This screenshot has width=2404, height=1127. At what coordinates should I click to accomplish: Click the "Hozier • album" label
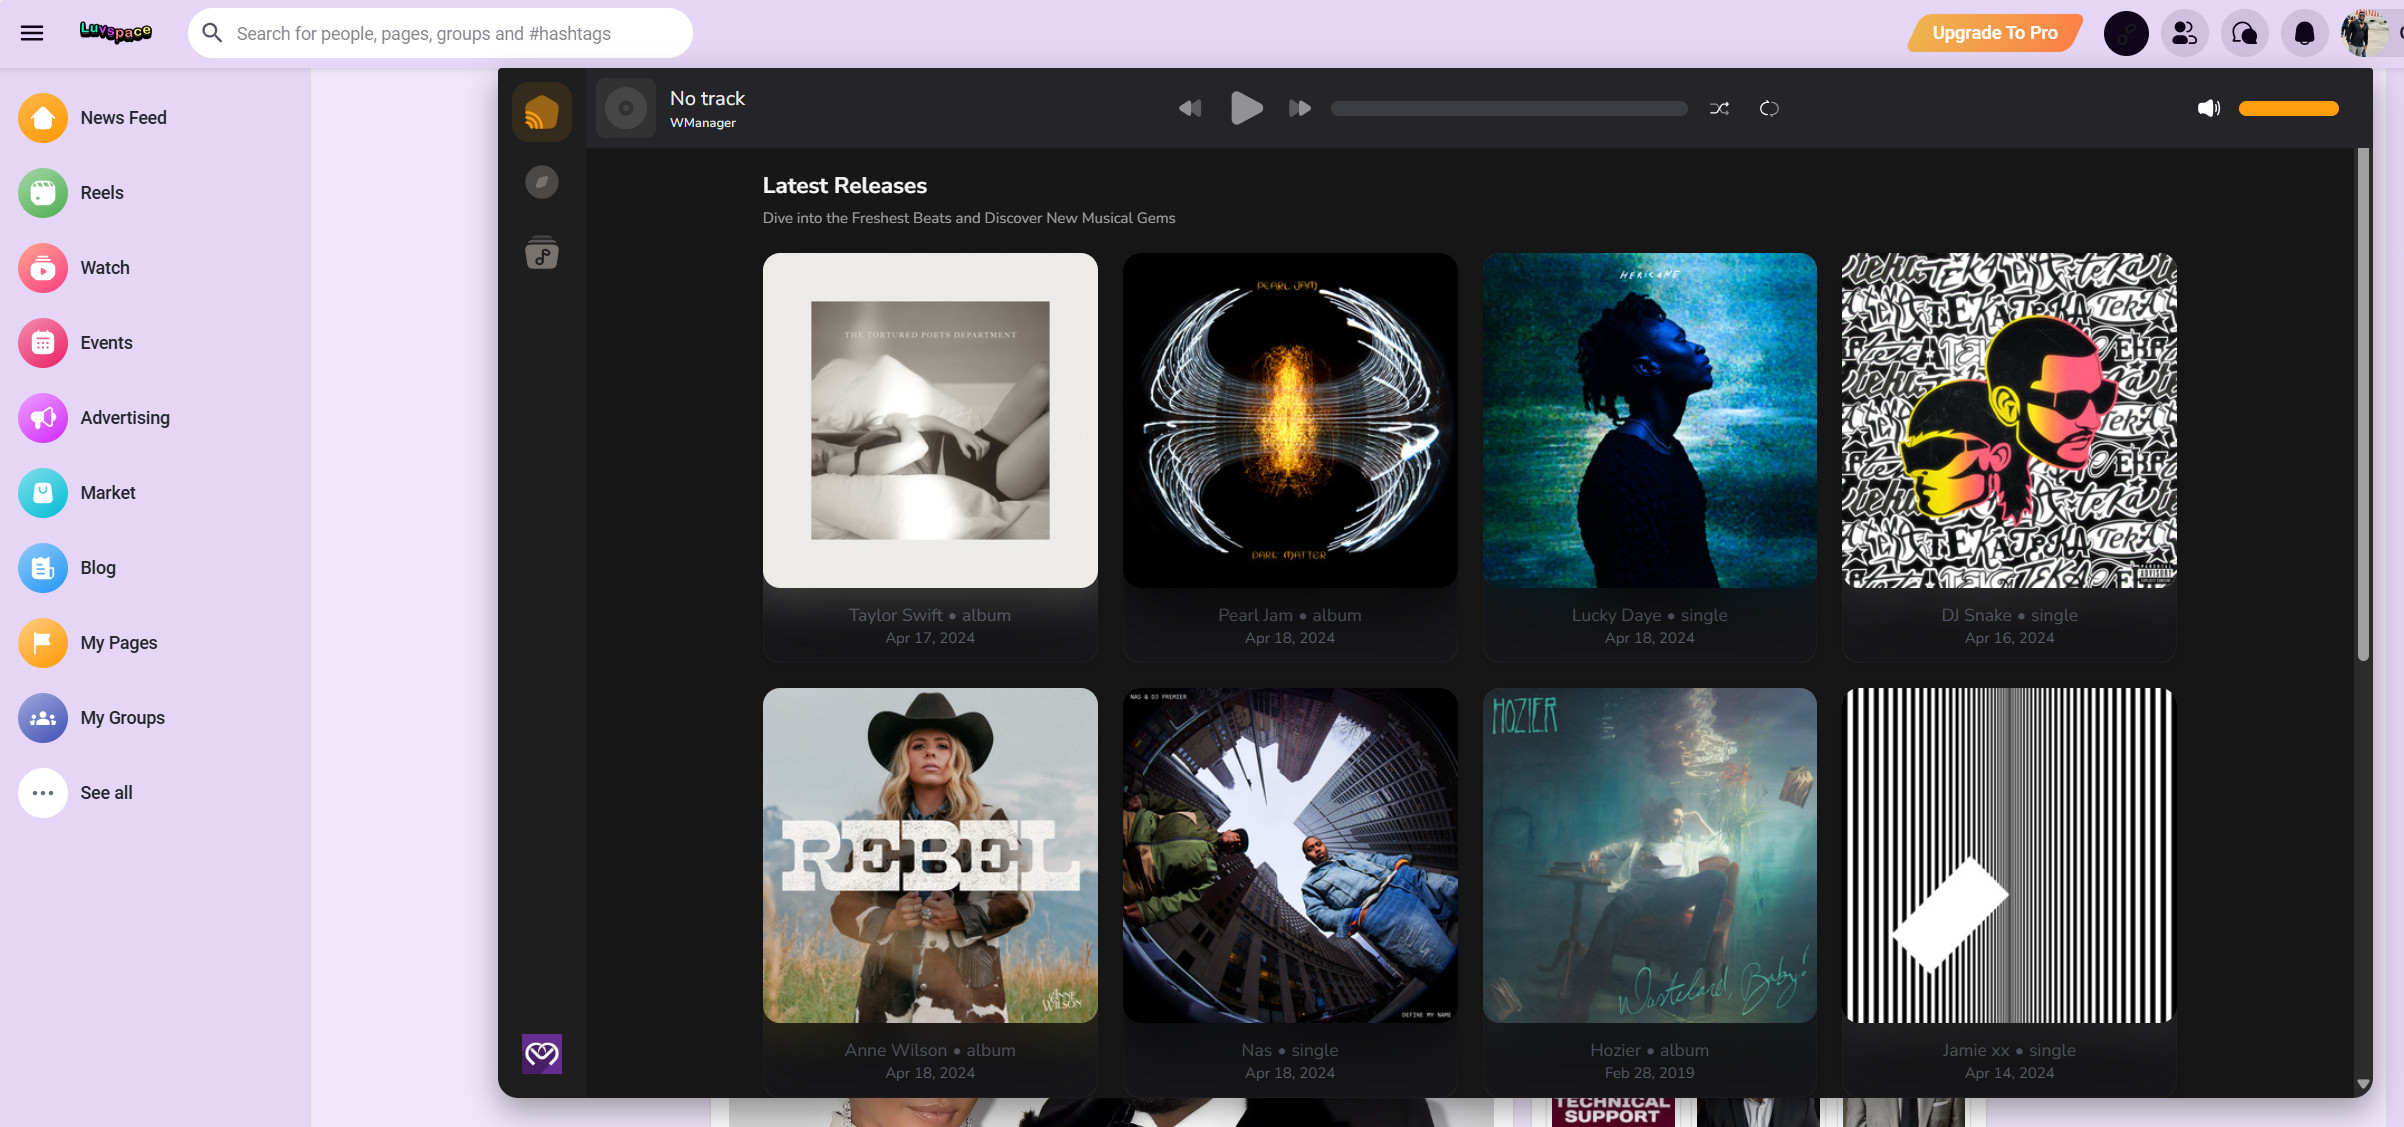point(1650,1050)
